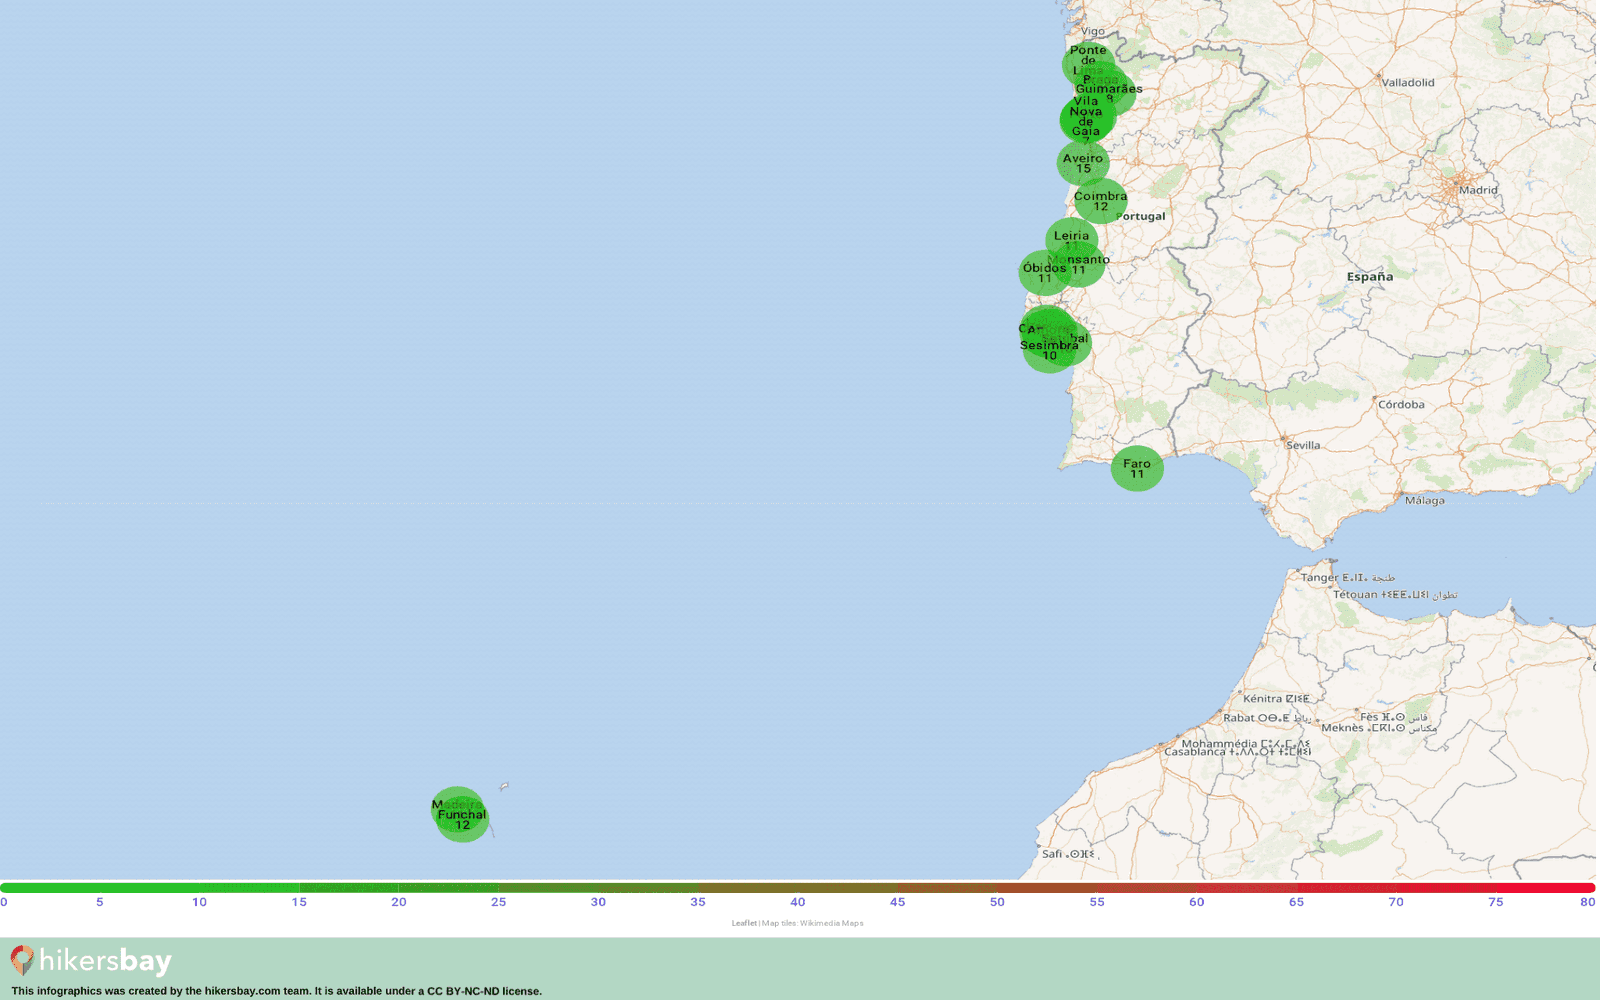Click the Sevilla label on the map
This screenshot has height=1000, width=1600.
point(1303,445)
